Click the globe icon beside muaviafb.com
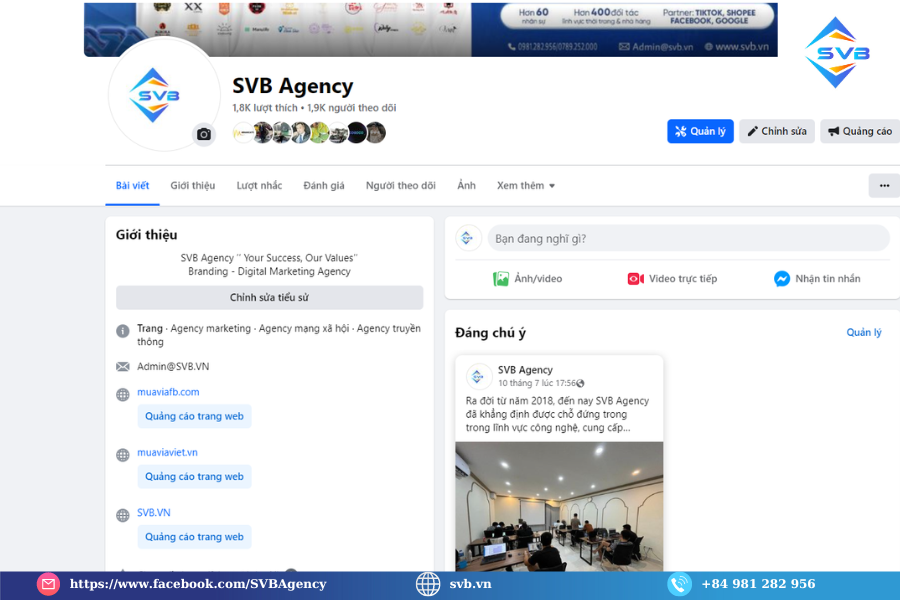The height and width of the screenshot is (600, 900). tap(123, 395)
